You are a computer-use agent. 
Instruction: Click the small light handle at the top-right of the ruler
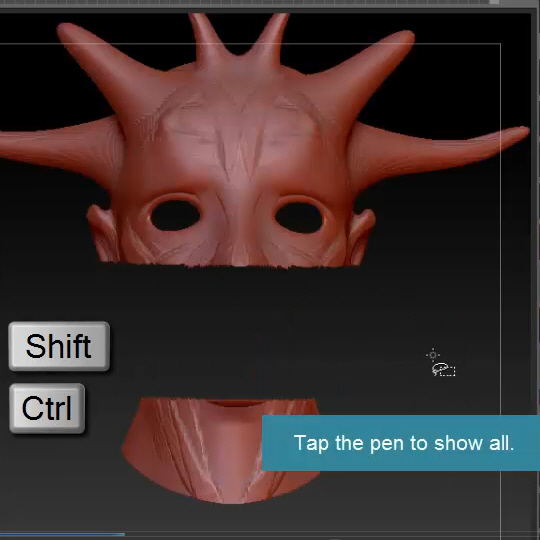point(495,2)
